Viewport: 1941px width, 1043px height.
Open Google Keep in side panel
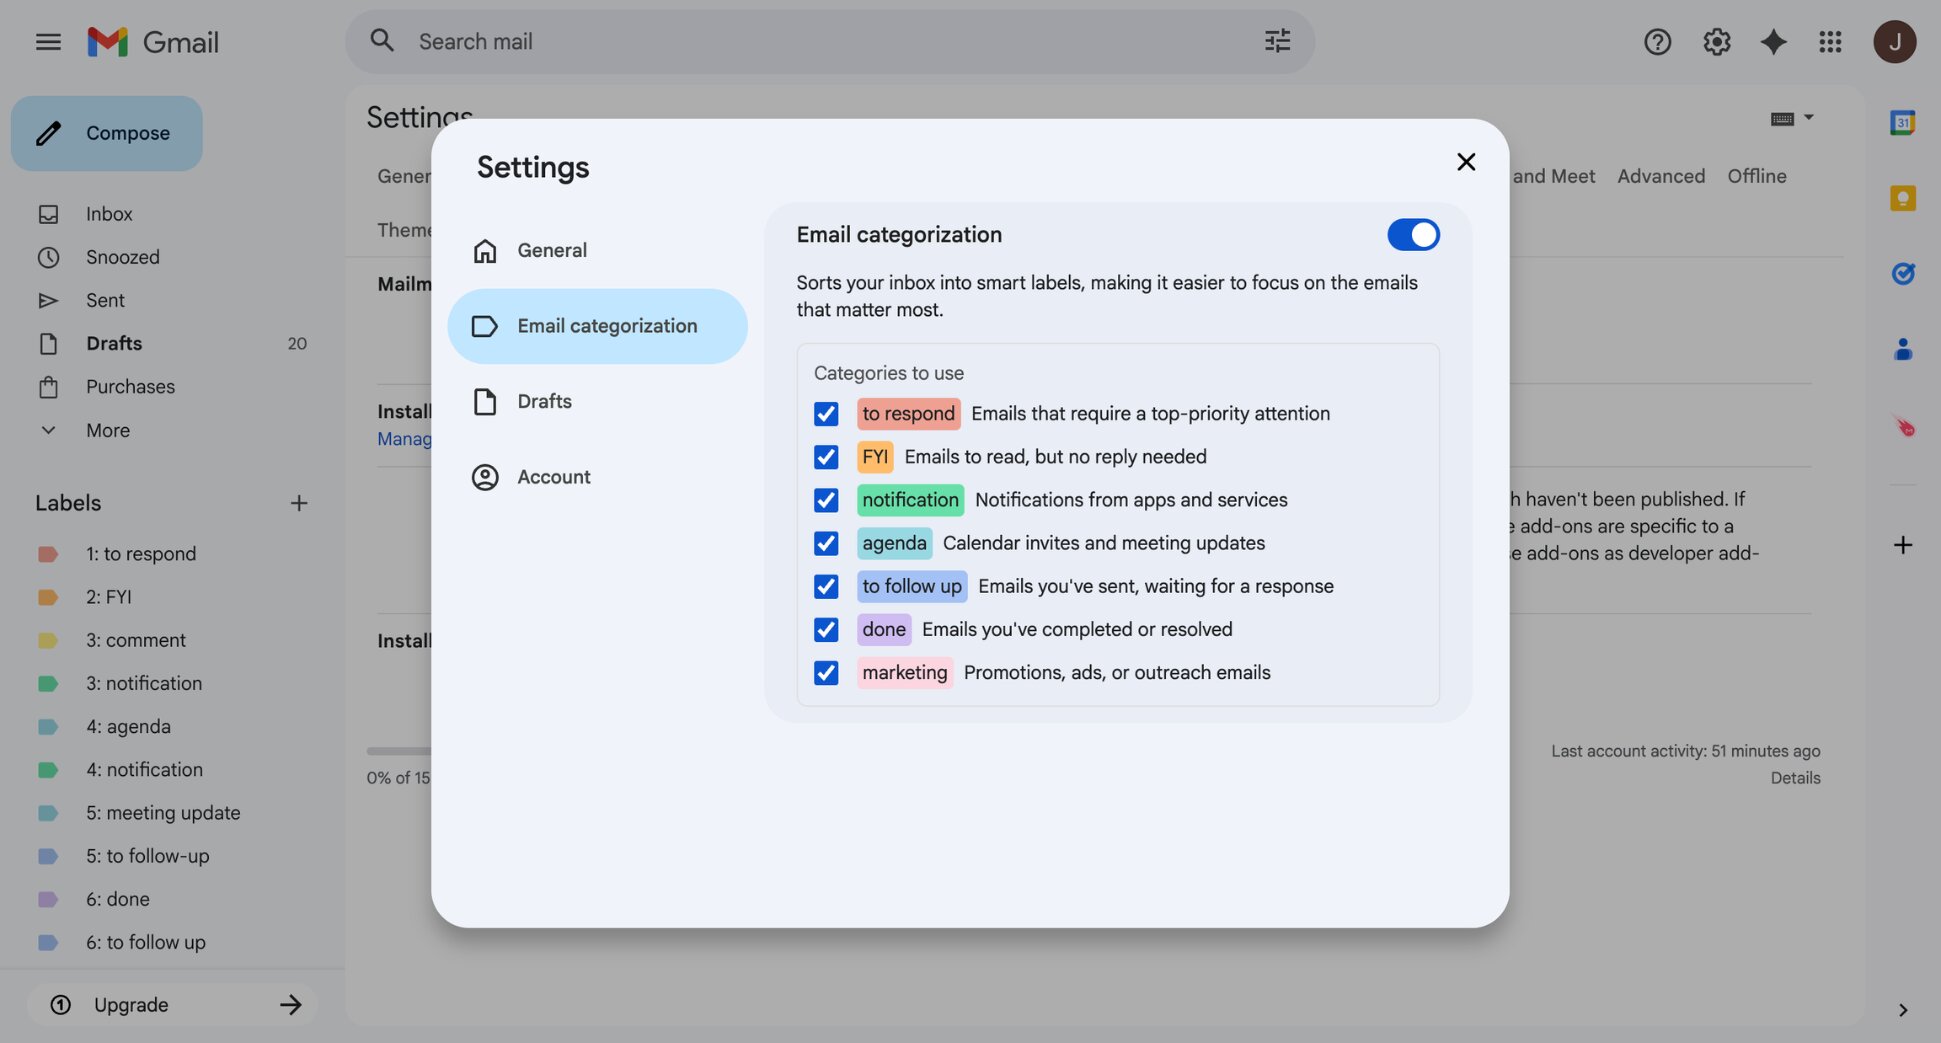(x=1903, y=198)
